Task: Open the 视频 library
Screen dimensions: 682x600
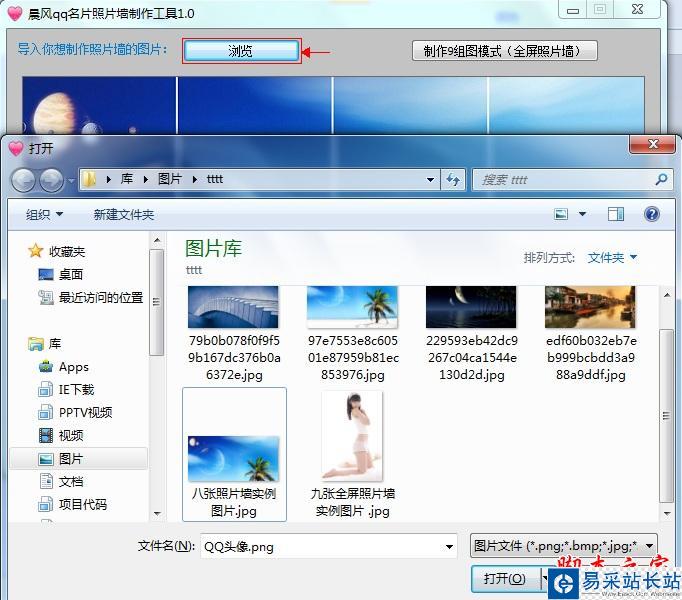Action: pos(71,436)
